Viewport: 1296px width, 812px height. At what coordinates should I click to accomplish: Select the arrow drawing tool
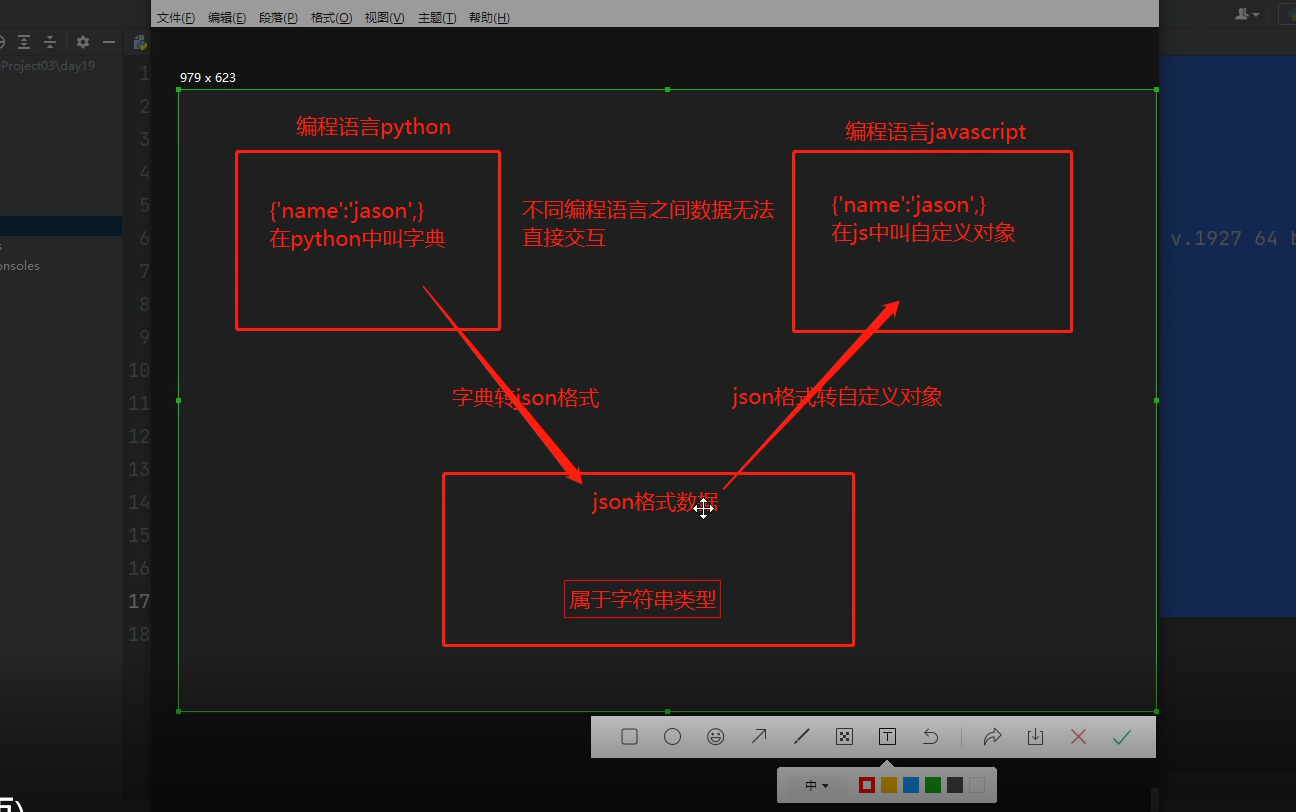tap(758, 737)
